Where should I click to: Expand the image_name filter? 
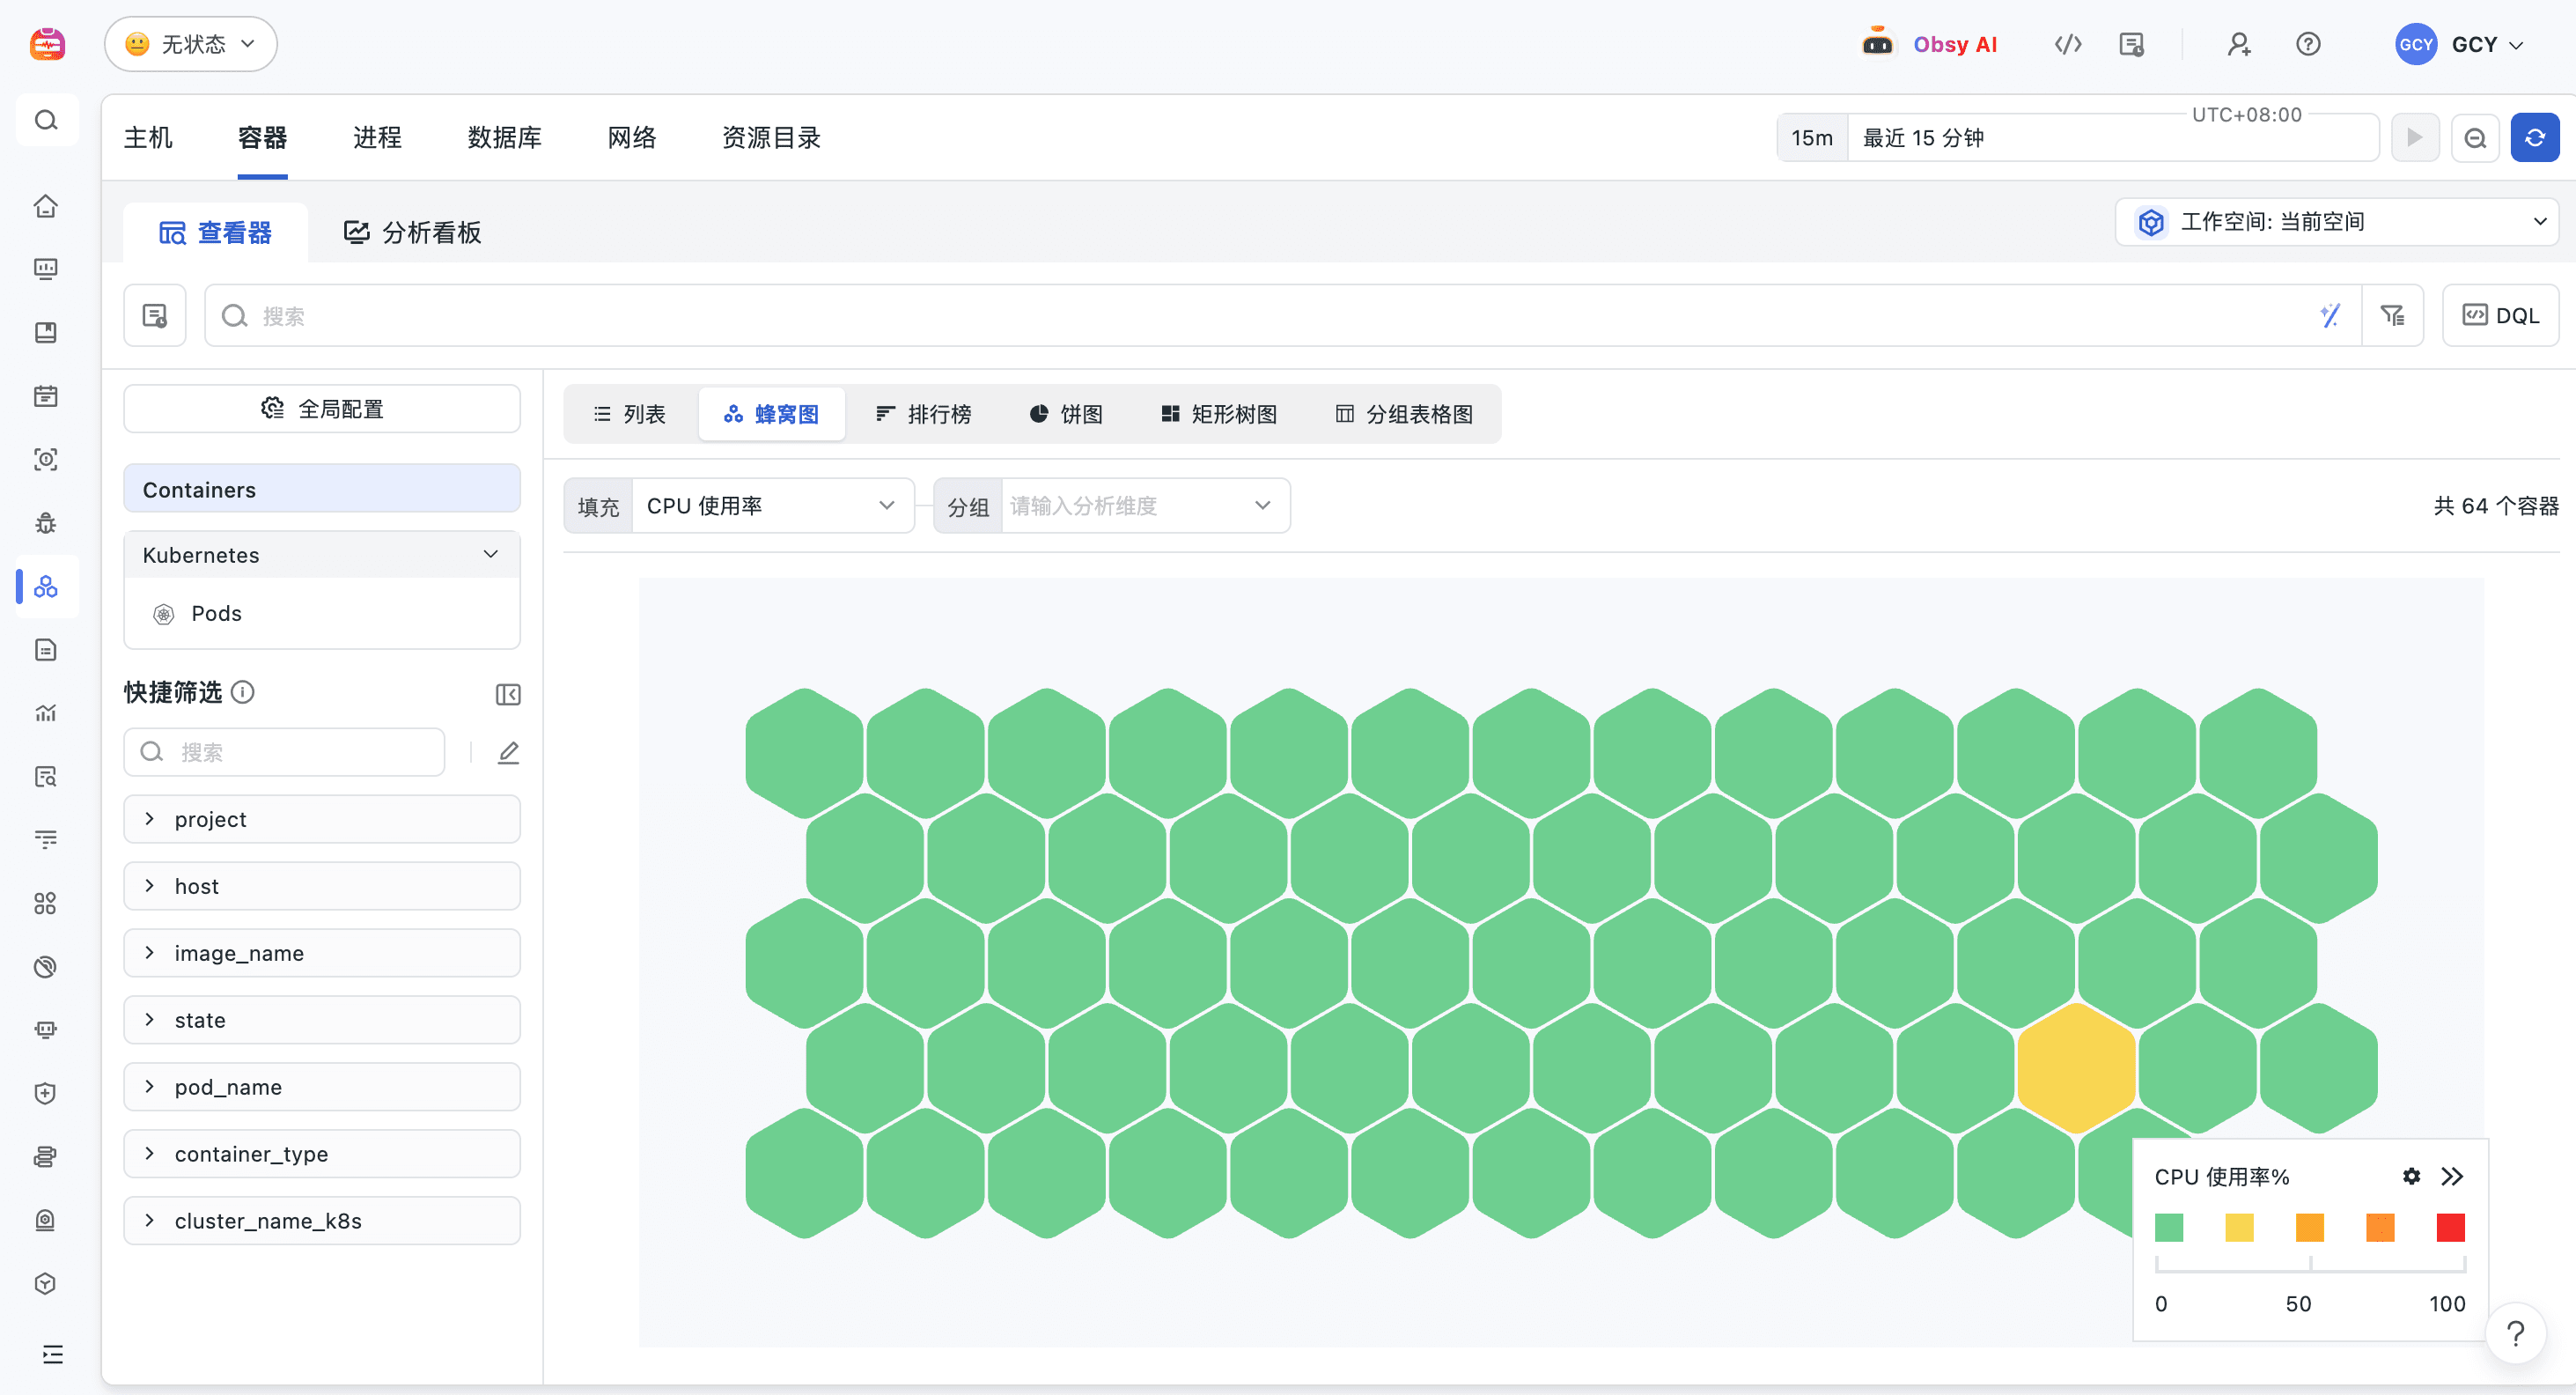coord(322,953)
